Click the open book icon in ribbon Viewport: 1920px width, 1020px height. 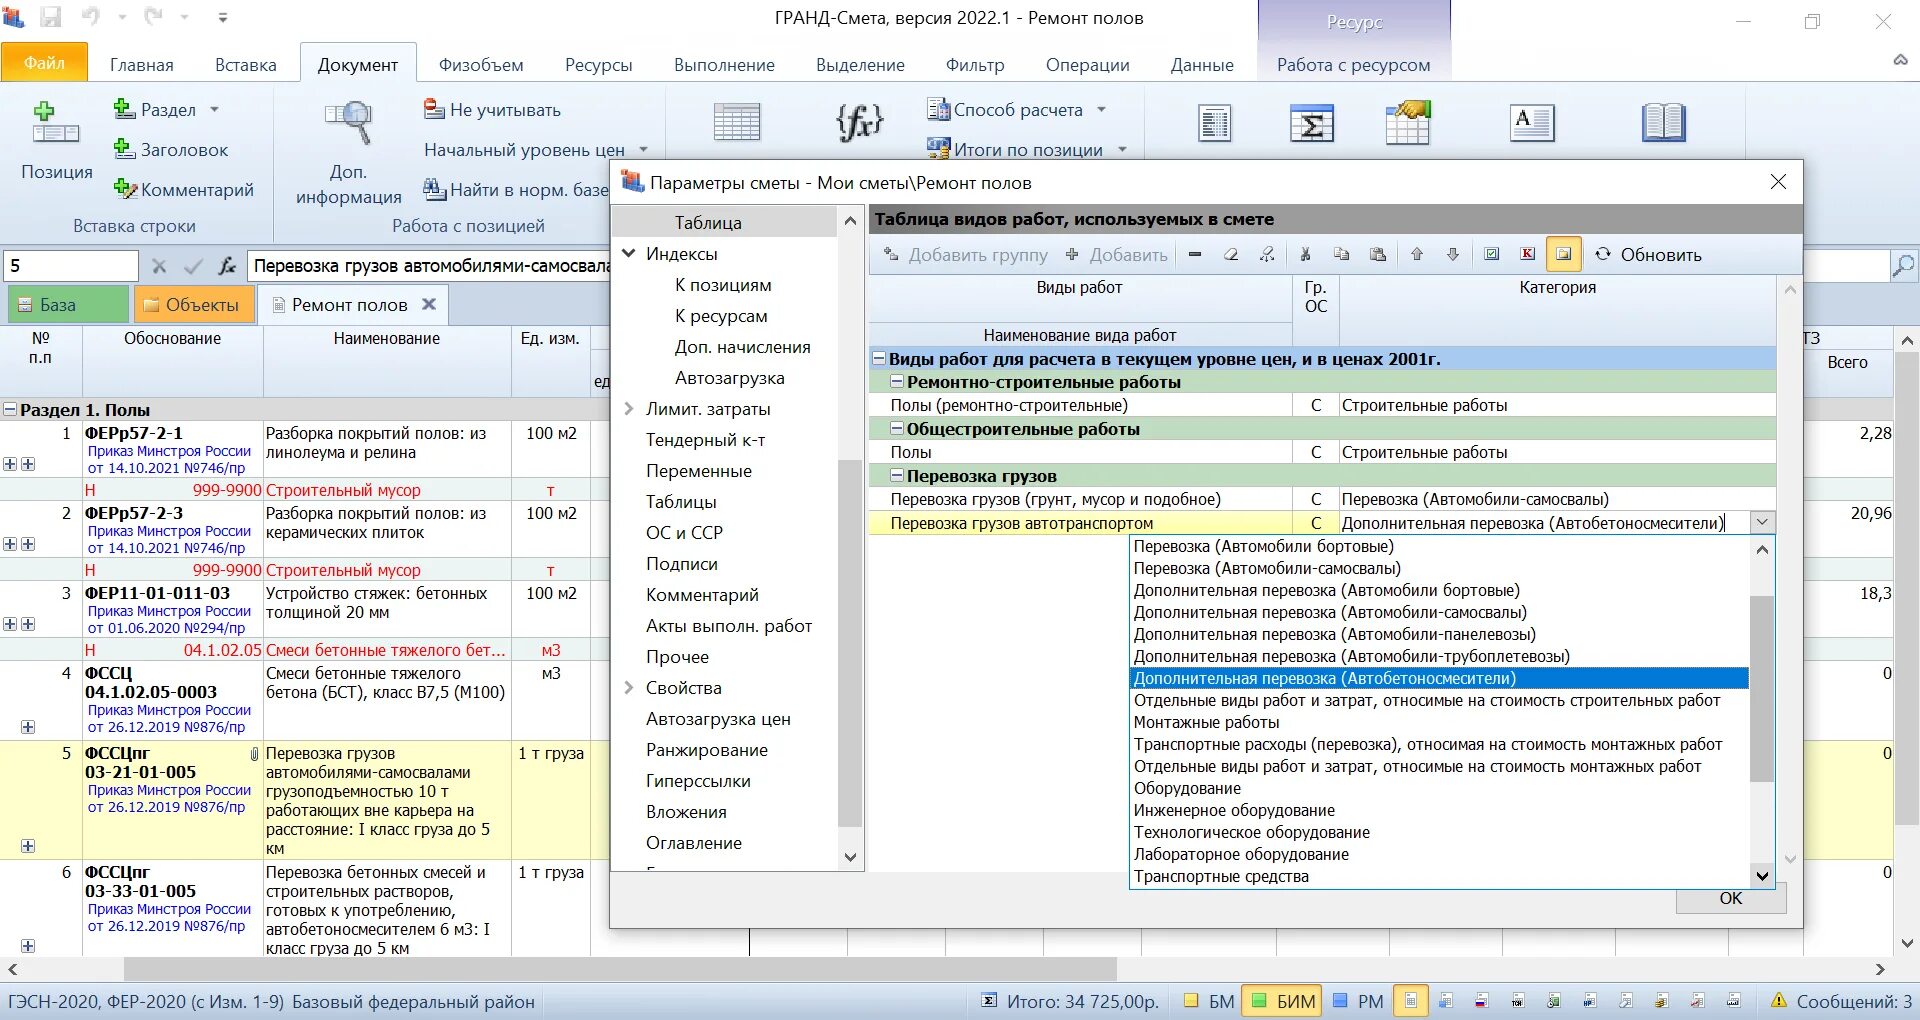click(1663, 123)
